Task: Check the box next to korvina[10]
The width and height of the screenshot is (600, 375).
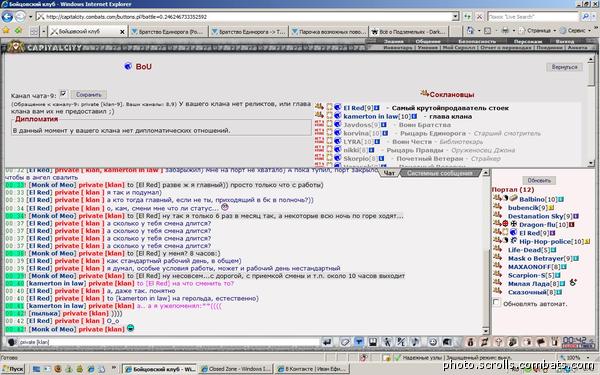Action: click(329, 133)
